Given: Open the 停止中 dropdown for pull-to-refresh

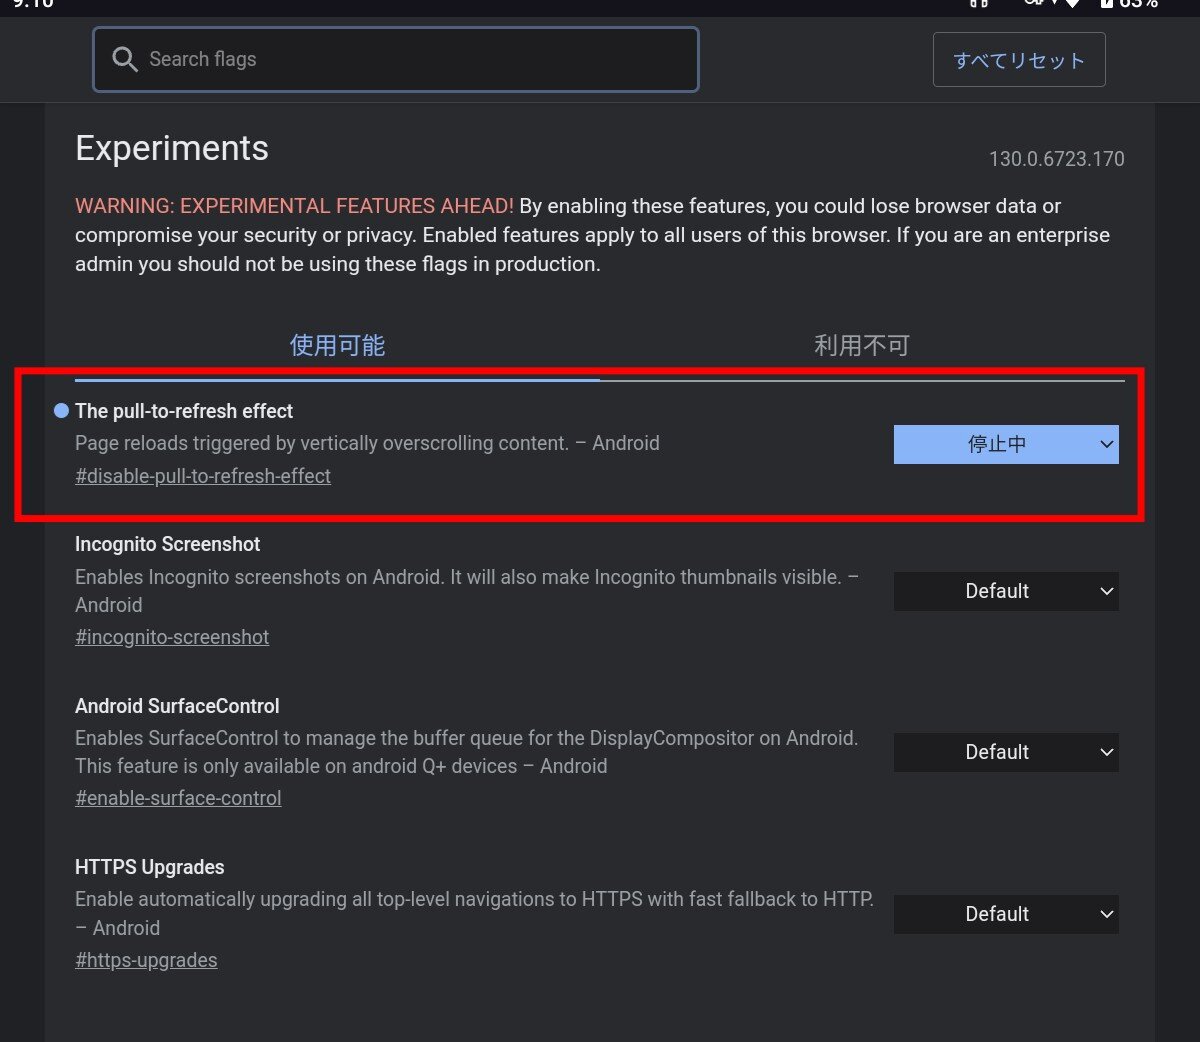Looking at the screenshot, I should coord(1005,445).
